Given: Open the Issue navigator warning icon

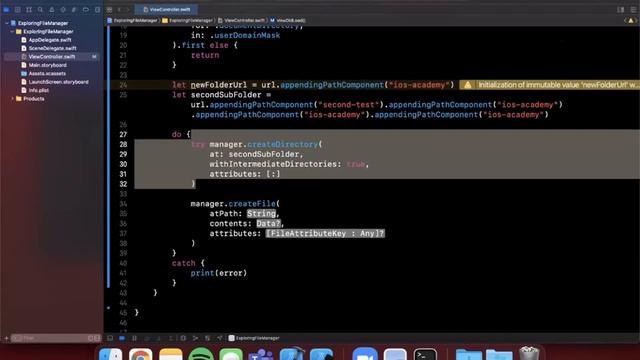Looking at the screenshot, I should [x=52, y=9].
